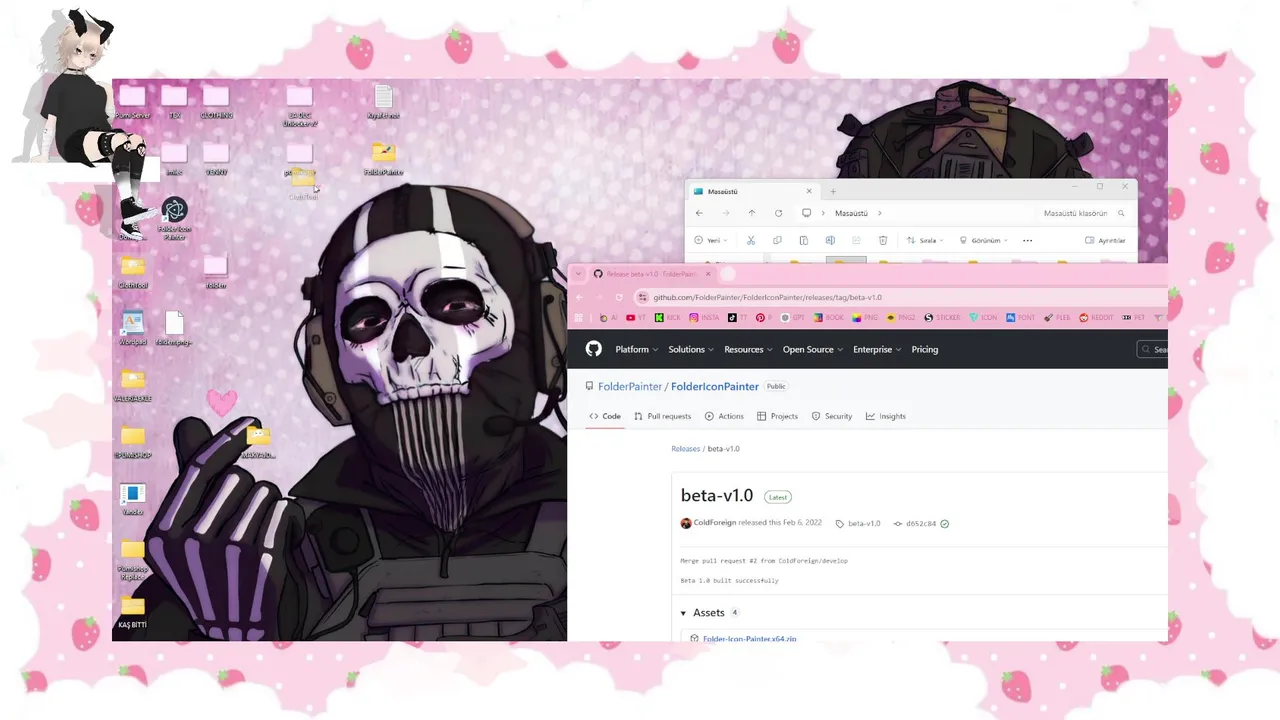Viewport: 1280px width, 720px height.
Task: Reload the GitHub page in browser
Action: (619, 297)
